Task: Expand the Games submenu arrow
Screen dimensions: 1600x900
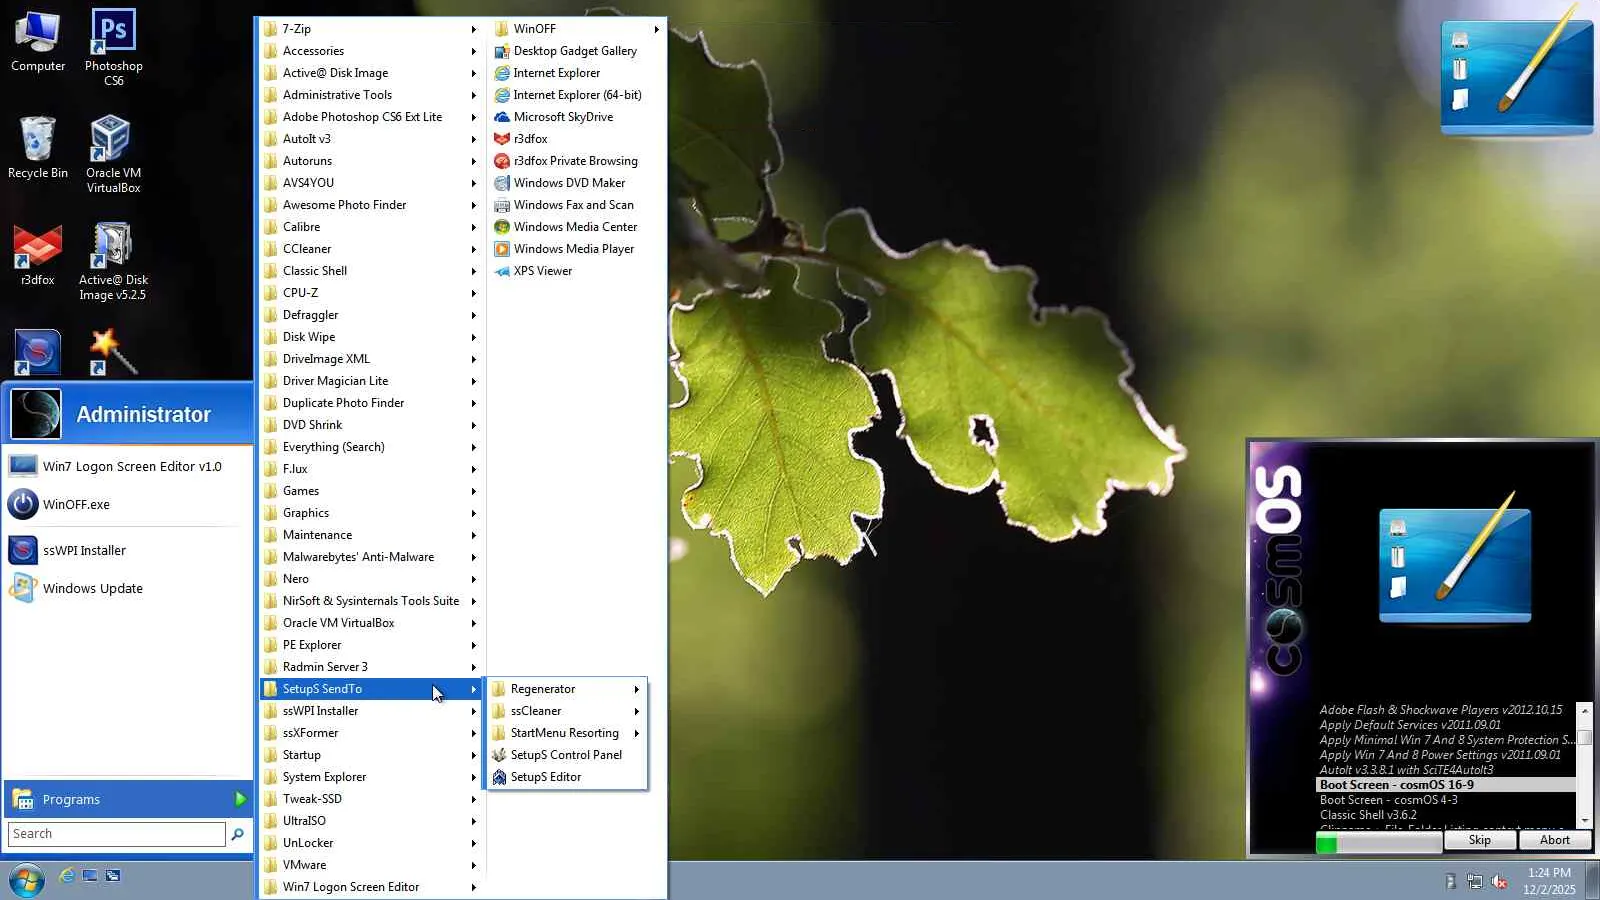Action: [x=474, y=491]
